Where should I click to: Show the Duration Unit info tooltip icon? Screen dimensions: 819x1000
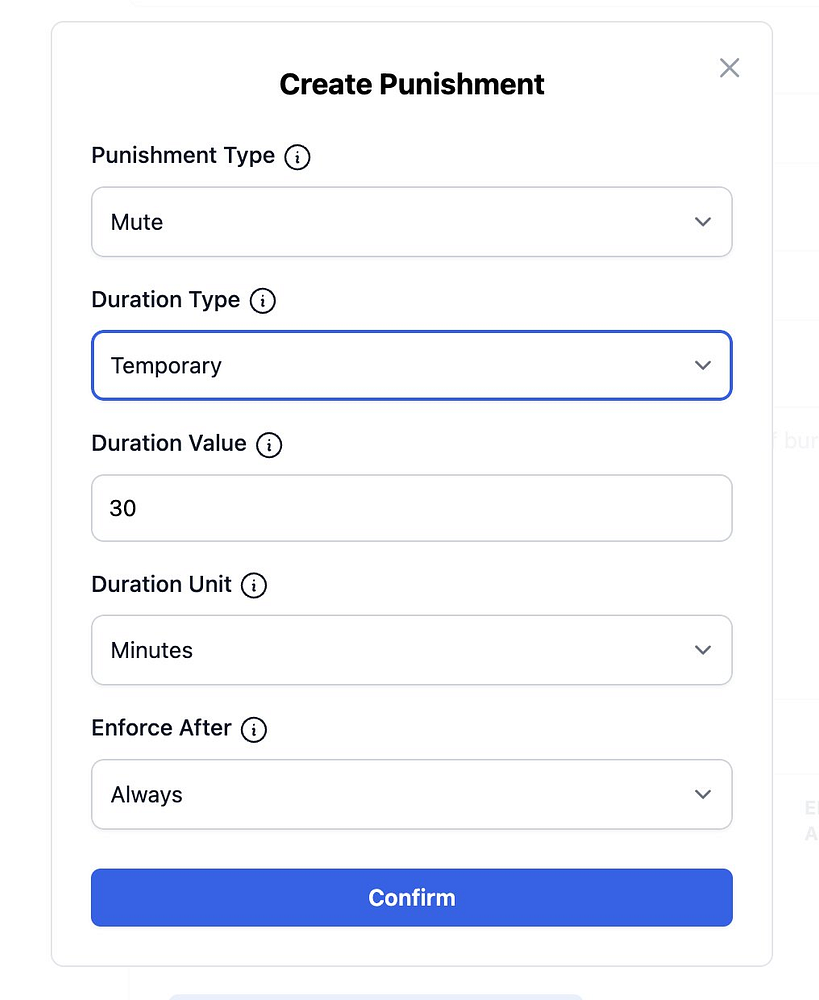(254, 586)
